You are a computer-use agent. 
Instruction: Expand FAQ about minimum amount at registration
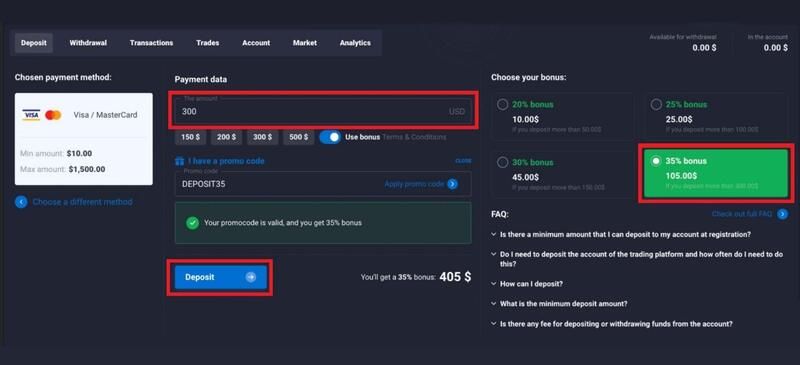coord(621,234)
